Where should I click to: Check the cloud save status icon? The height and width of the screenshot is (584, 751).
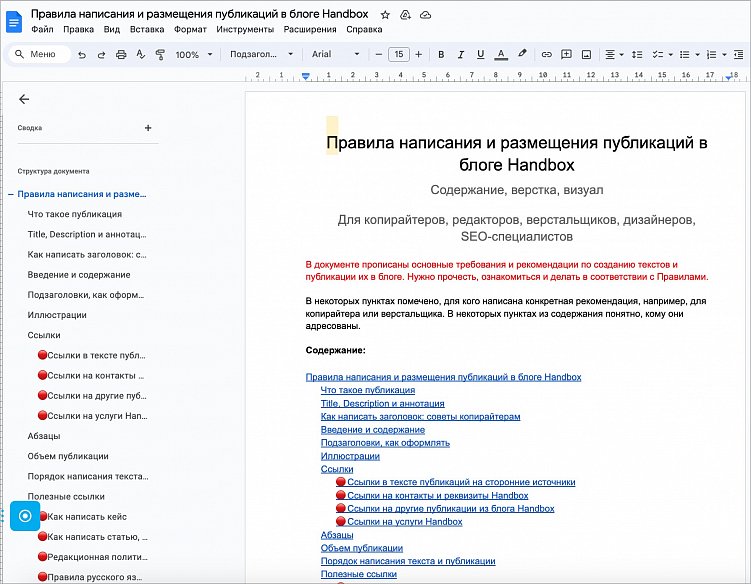(425, 15)
